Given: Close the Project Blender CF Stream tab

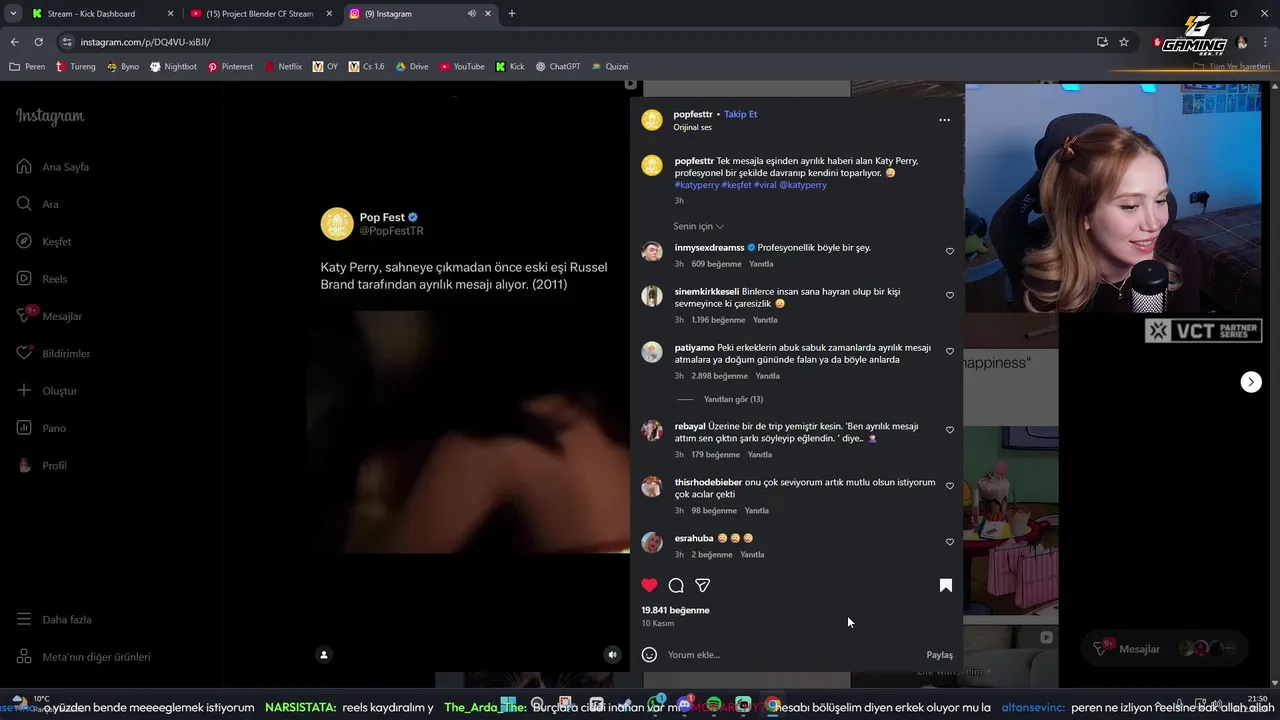Looking at the screenshot, I should coord(329,14).
